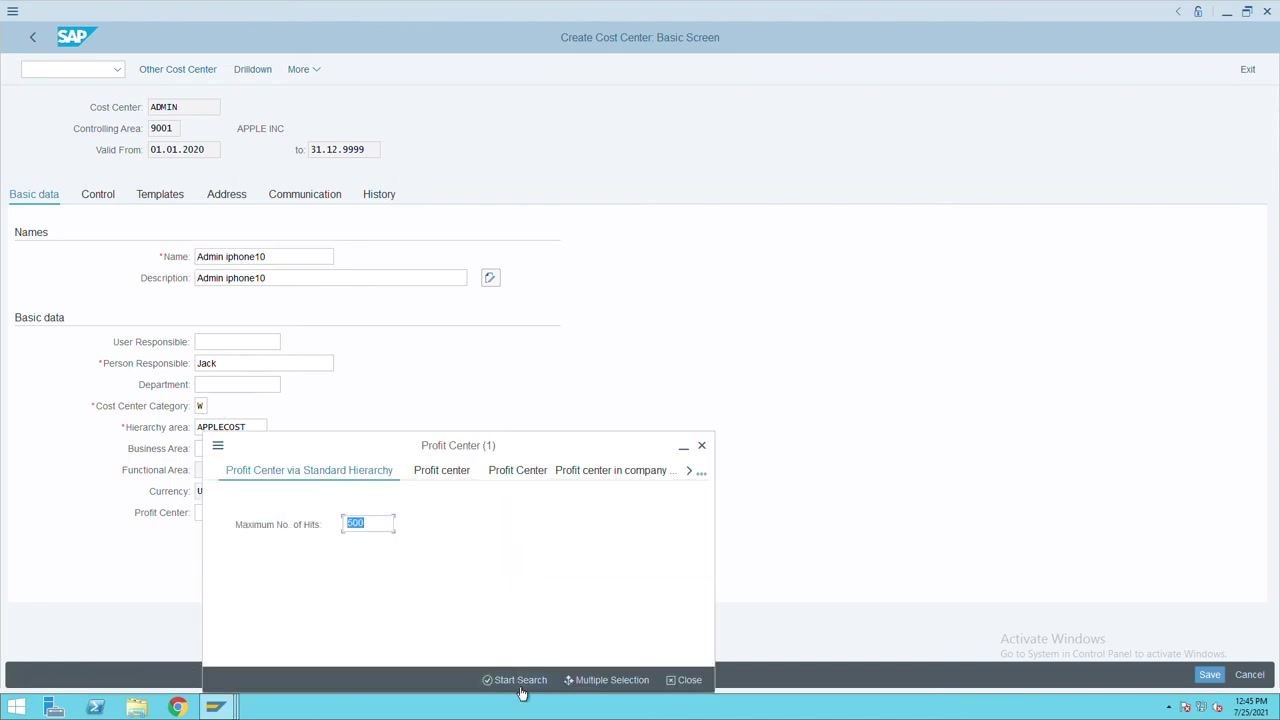Open the Windows Start menu
Viewport: 1280px width, 720px height.
17,708
